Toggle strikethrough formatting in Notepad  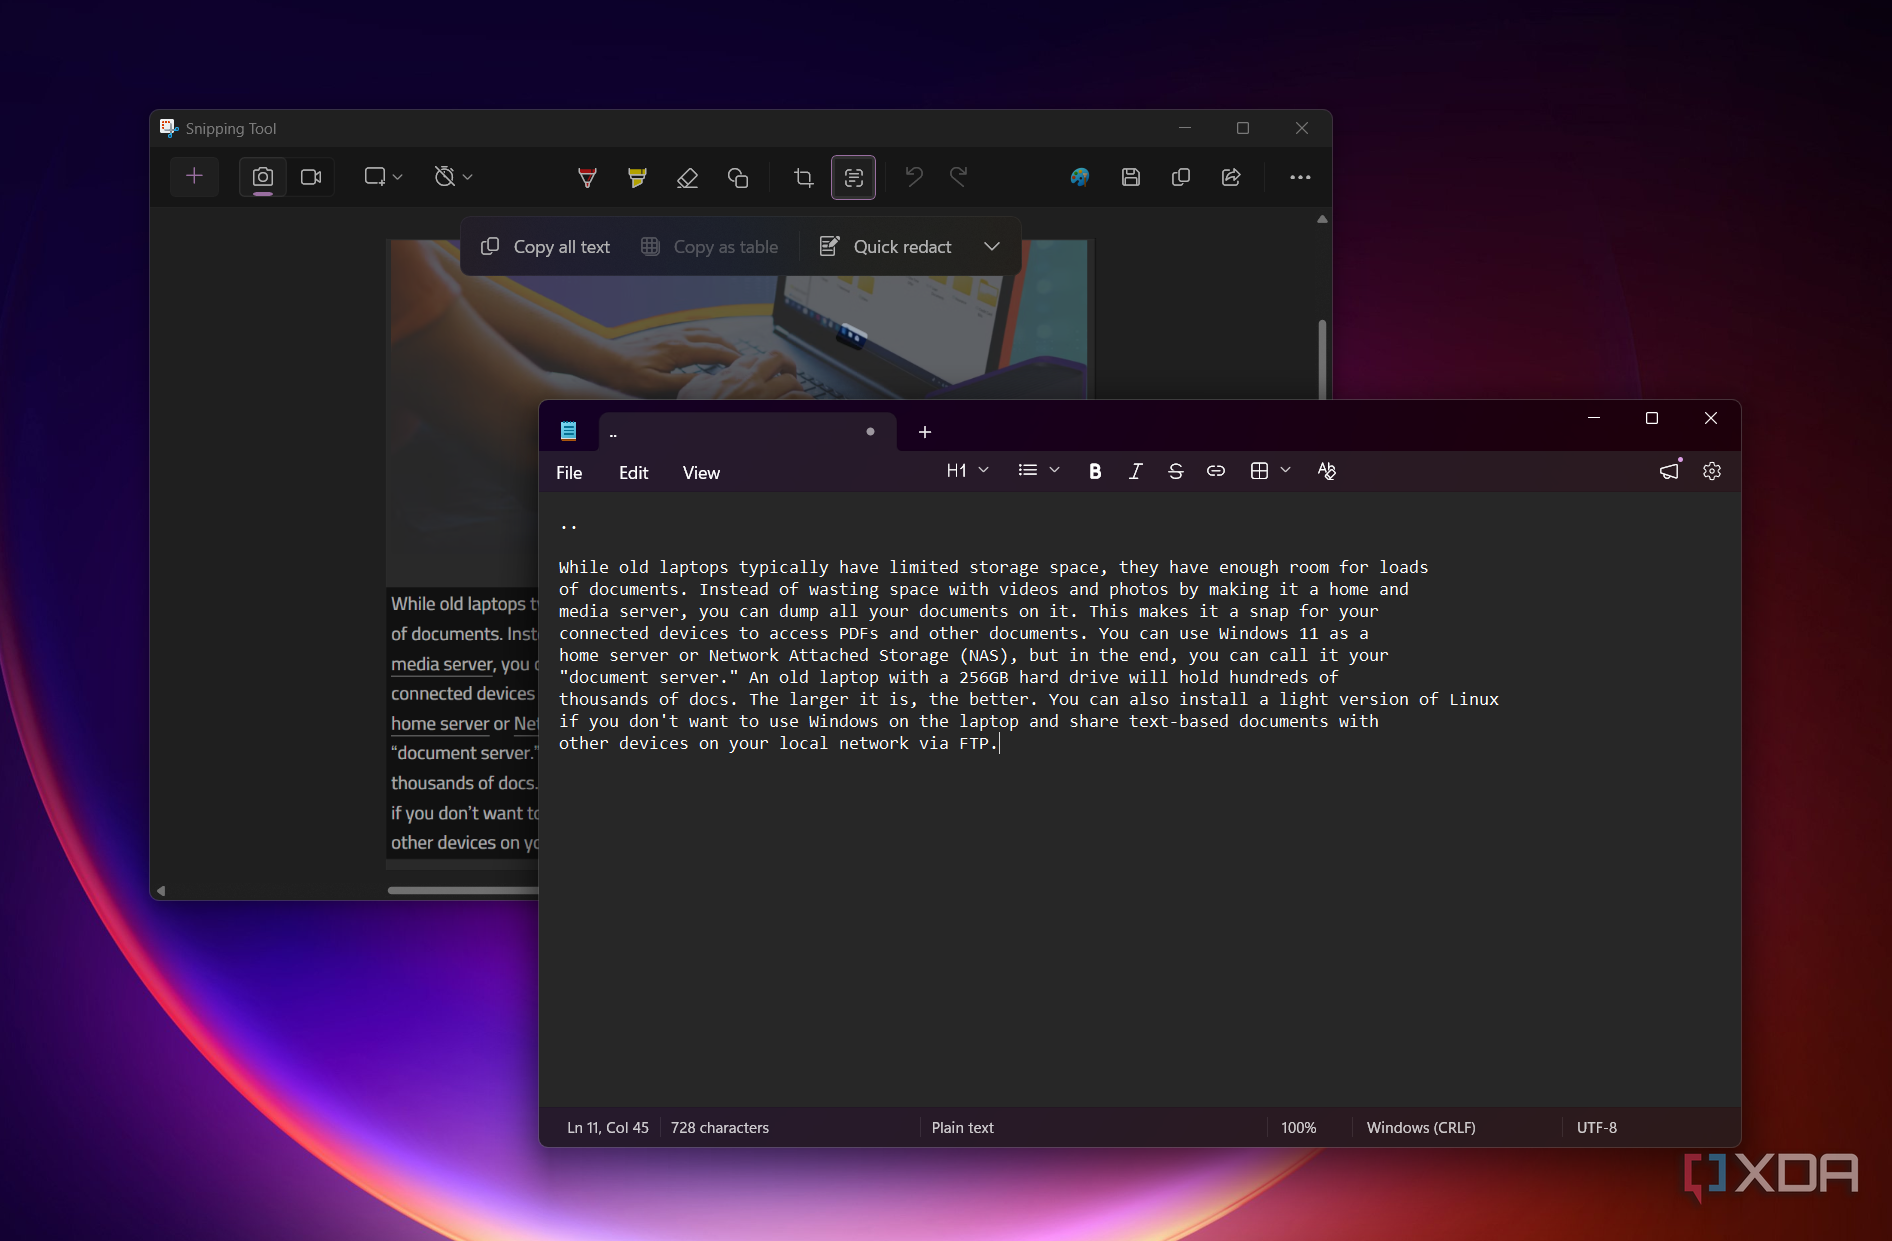(1175, 471)
